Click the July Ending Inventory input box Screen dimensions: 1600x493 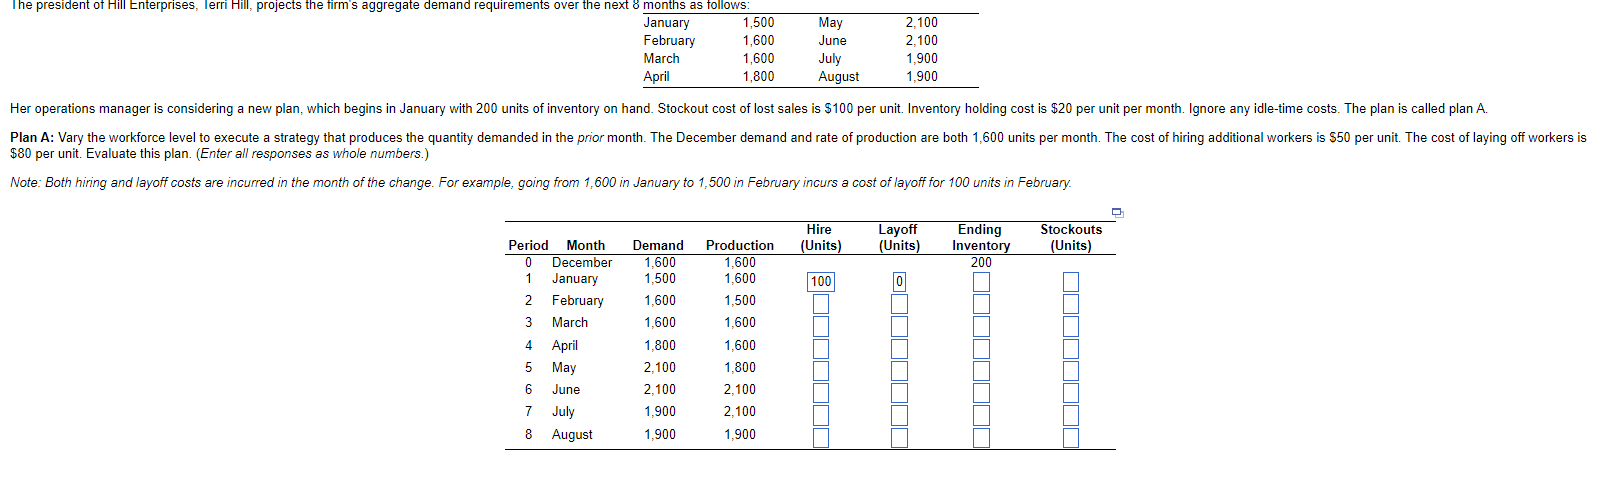[x=981, y=415]
